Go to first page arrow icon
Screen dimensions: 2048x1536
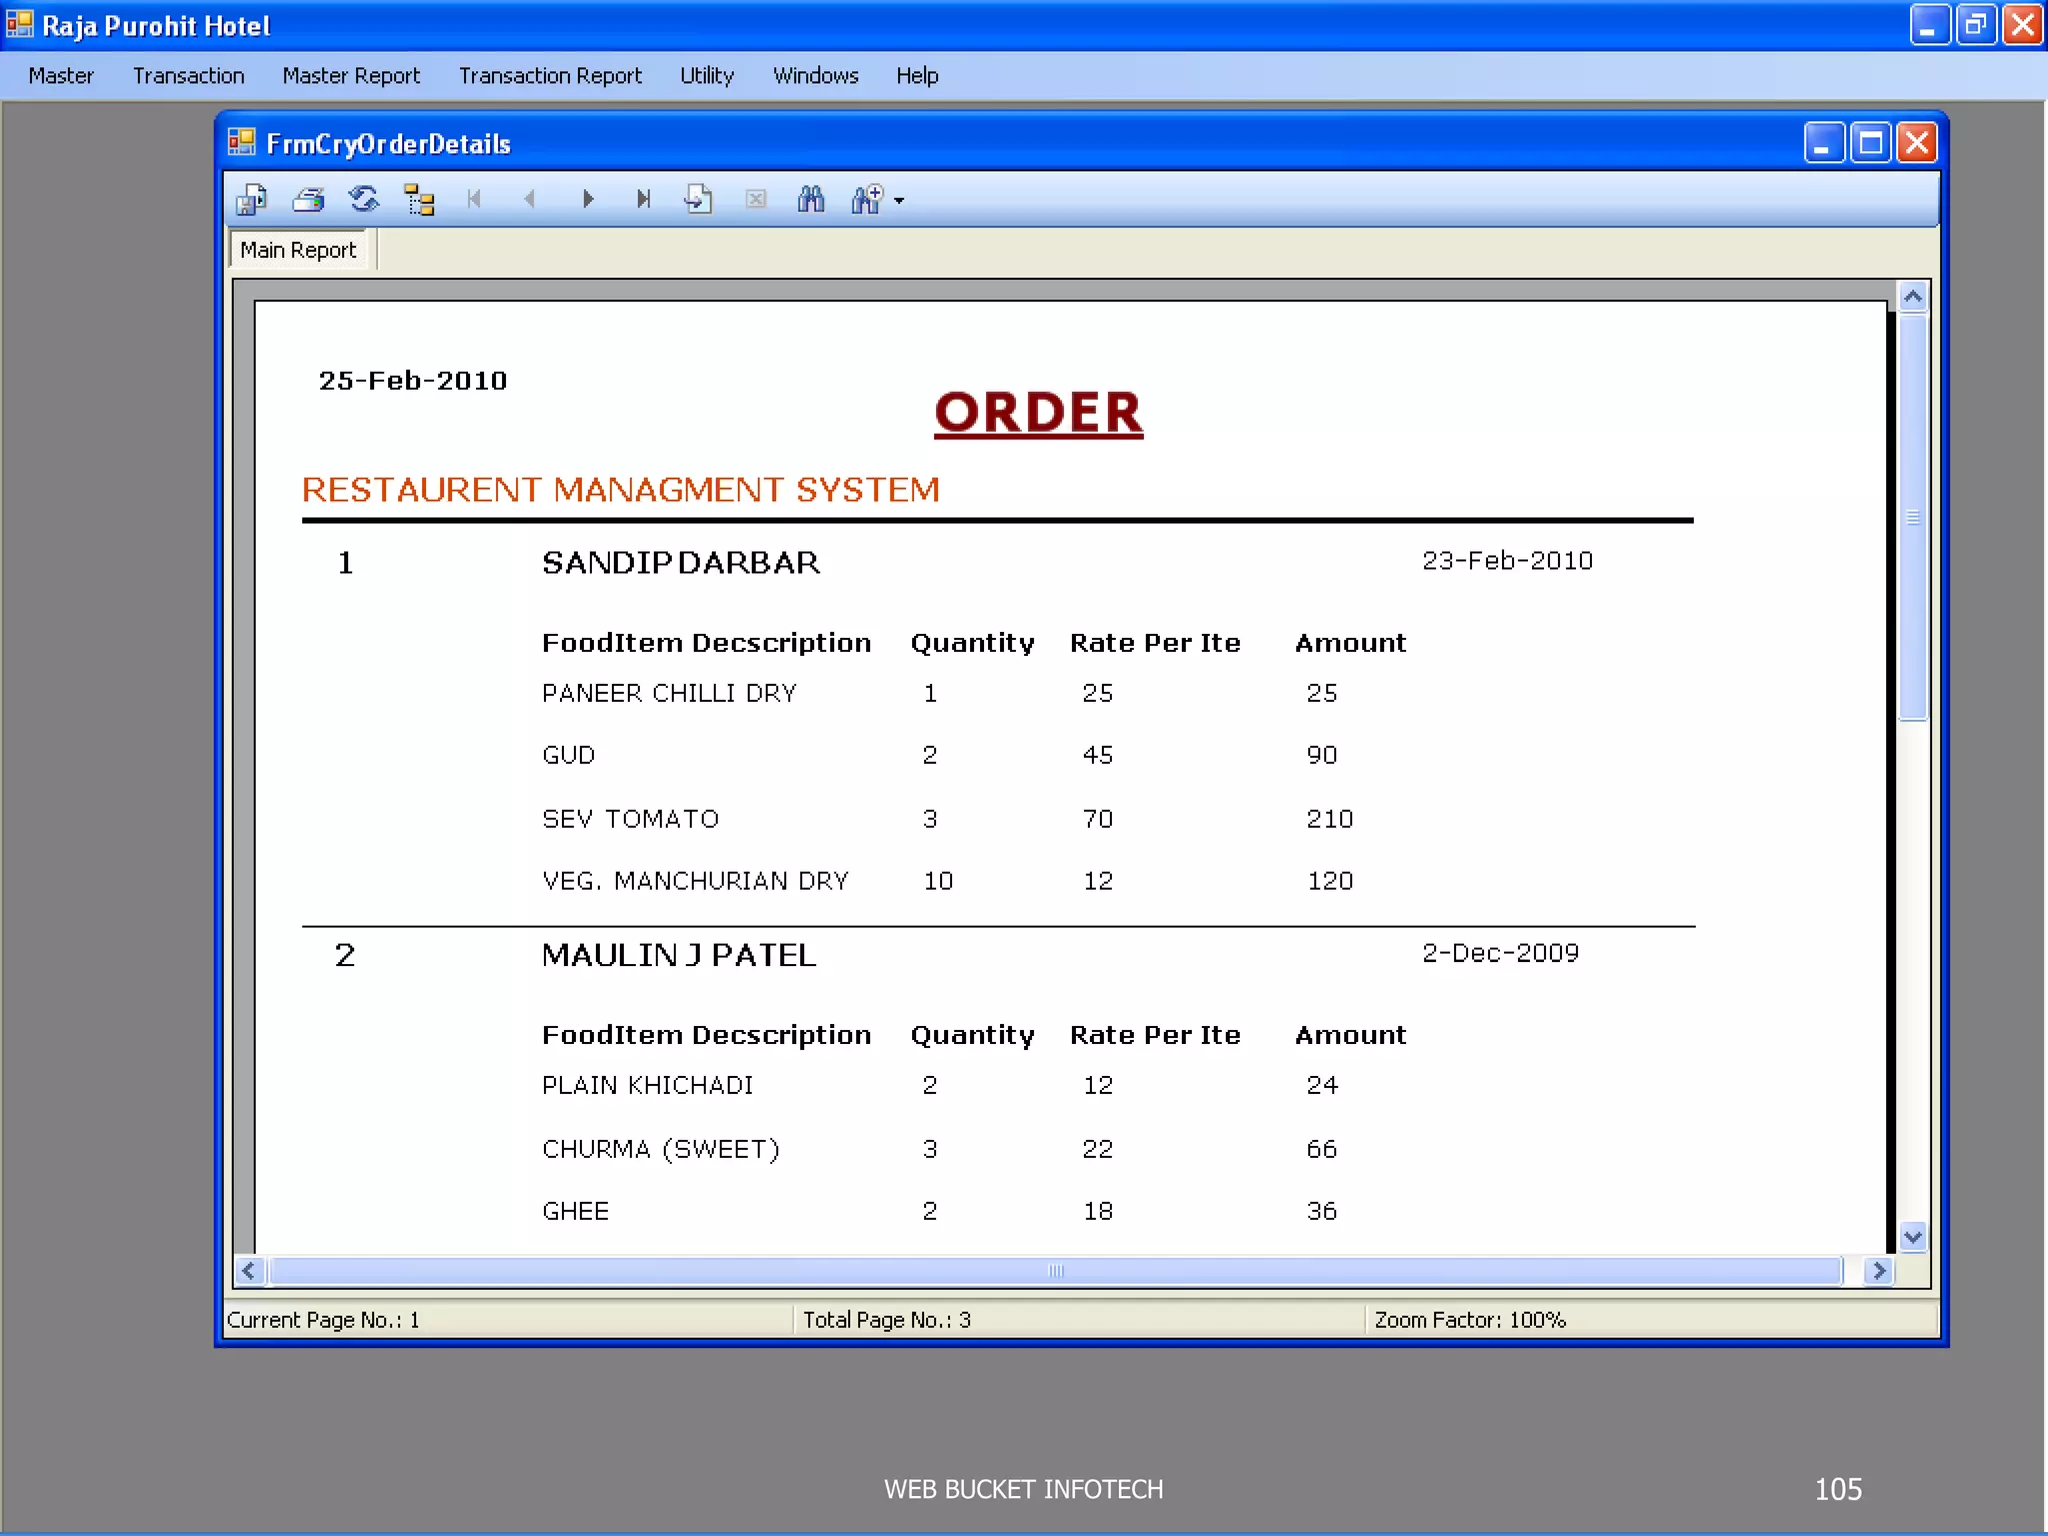475,199
